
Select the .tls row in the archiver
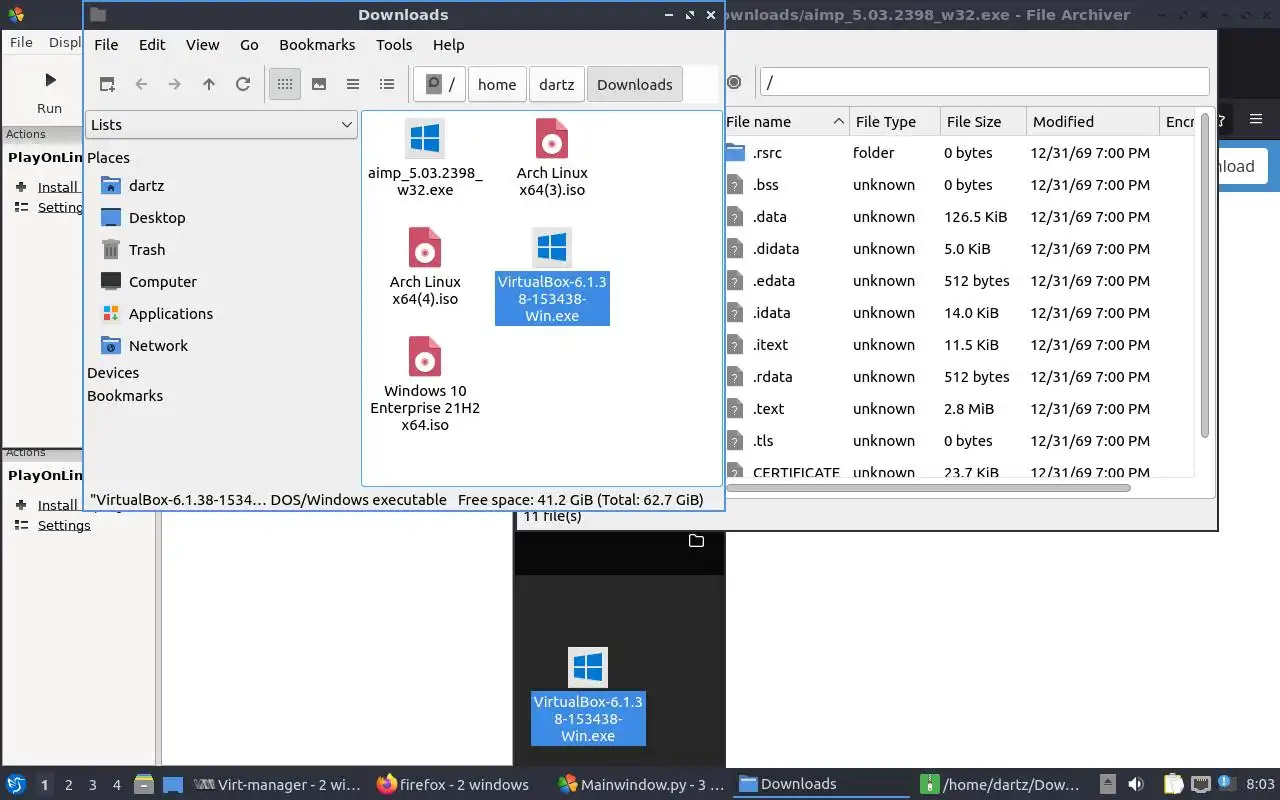point(960,441)
